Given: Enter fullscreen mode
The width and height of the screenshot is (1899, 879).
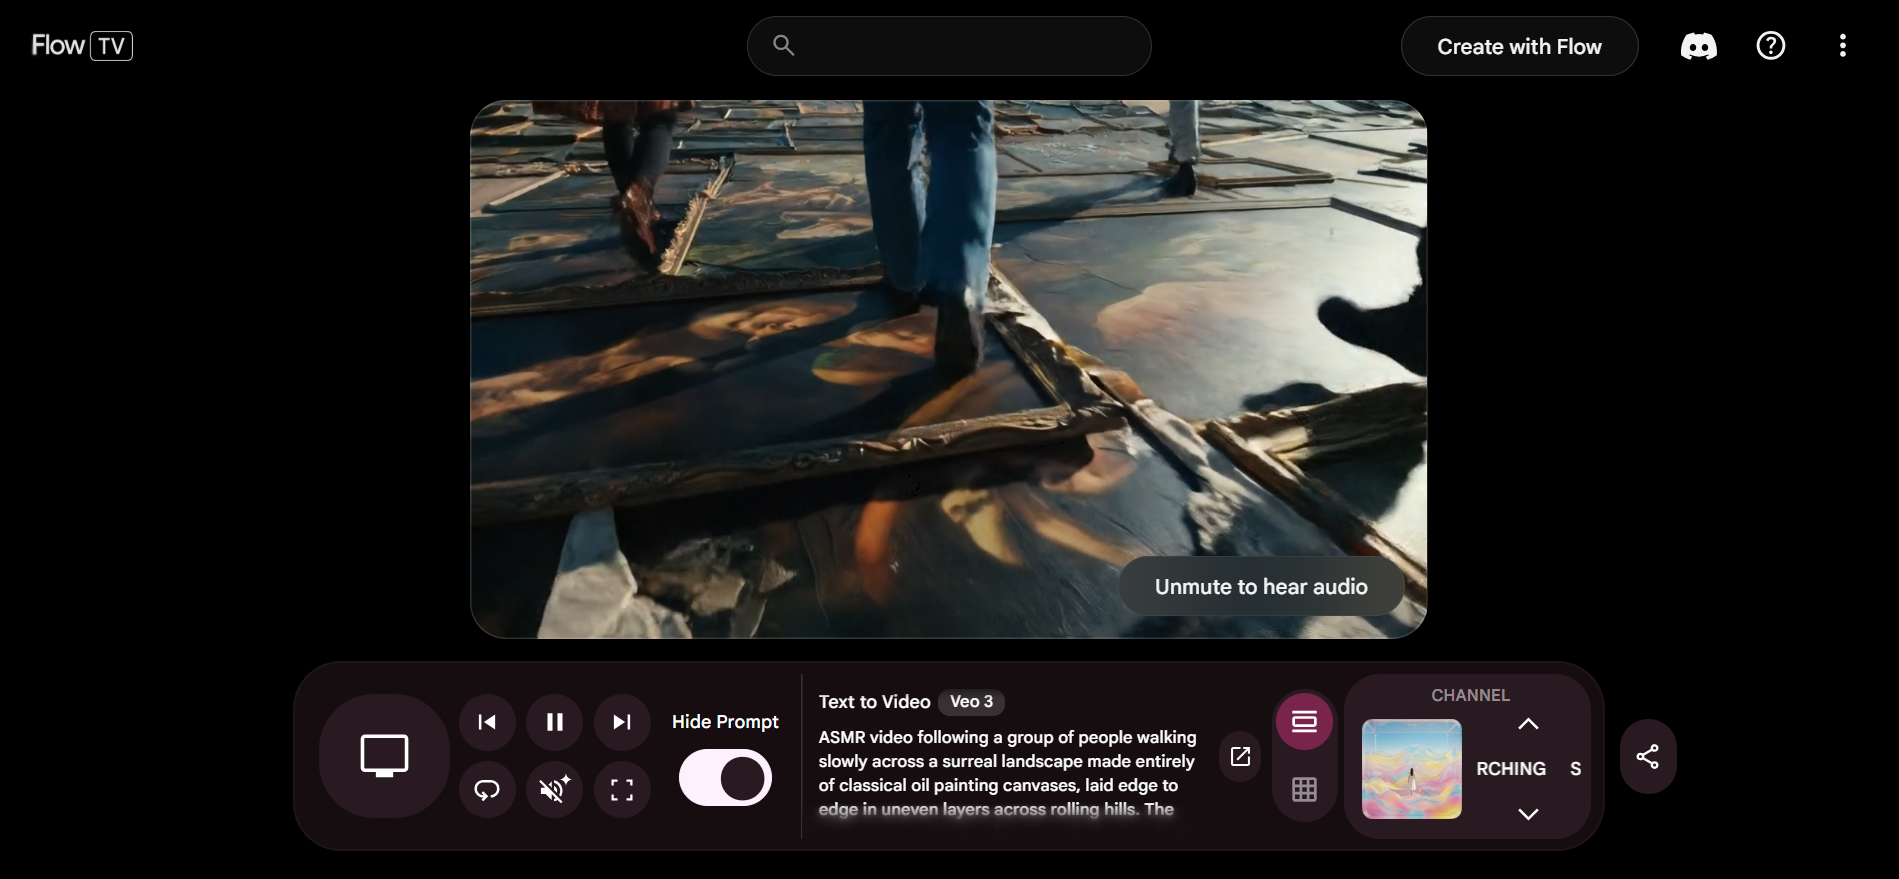Looking at the screenshot, I should (x=622, y=790).
